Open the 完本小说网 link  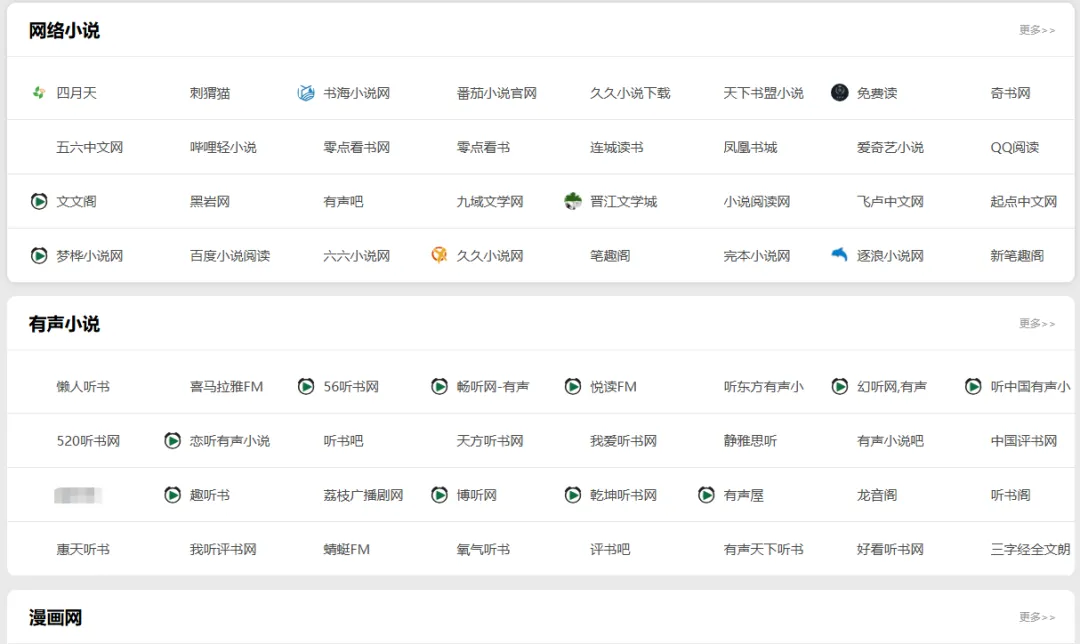757,256
